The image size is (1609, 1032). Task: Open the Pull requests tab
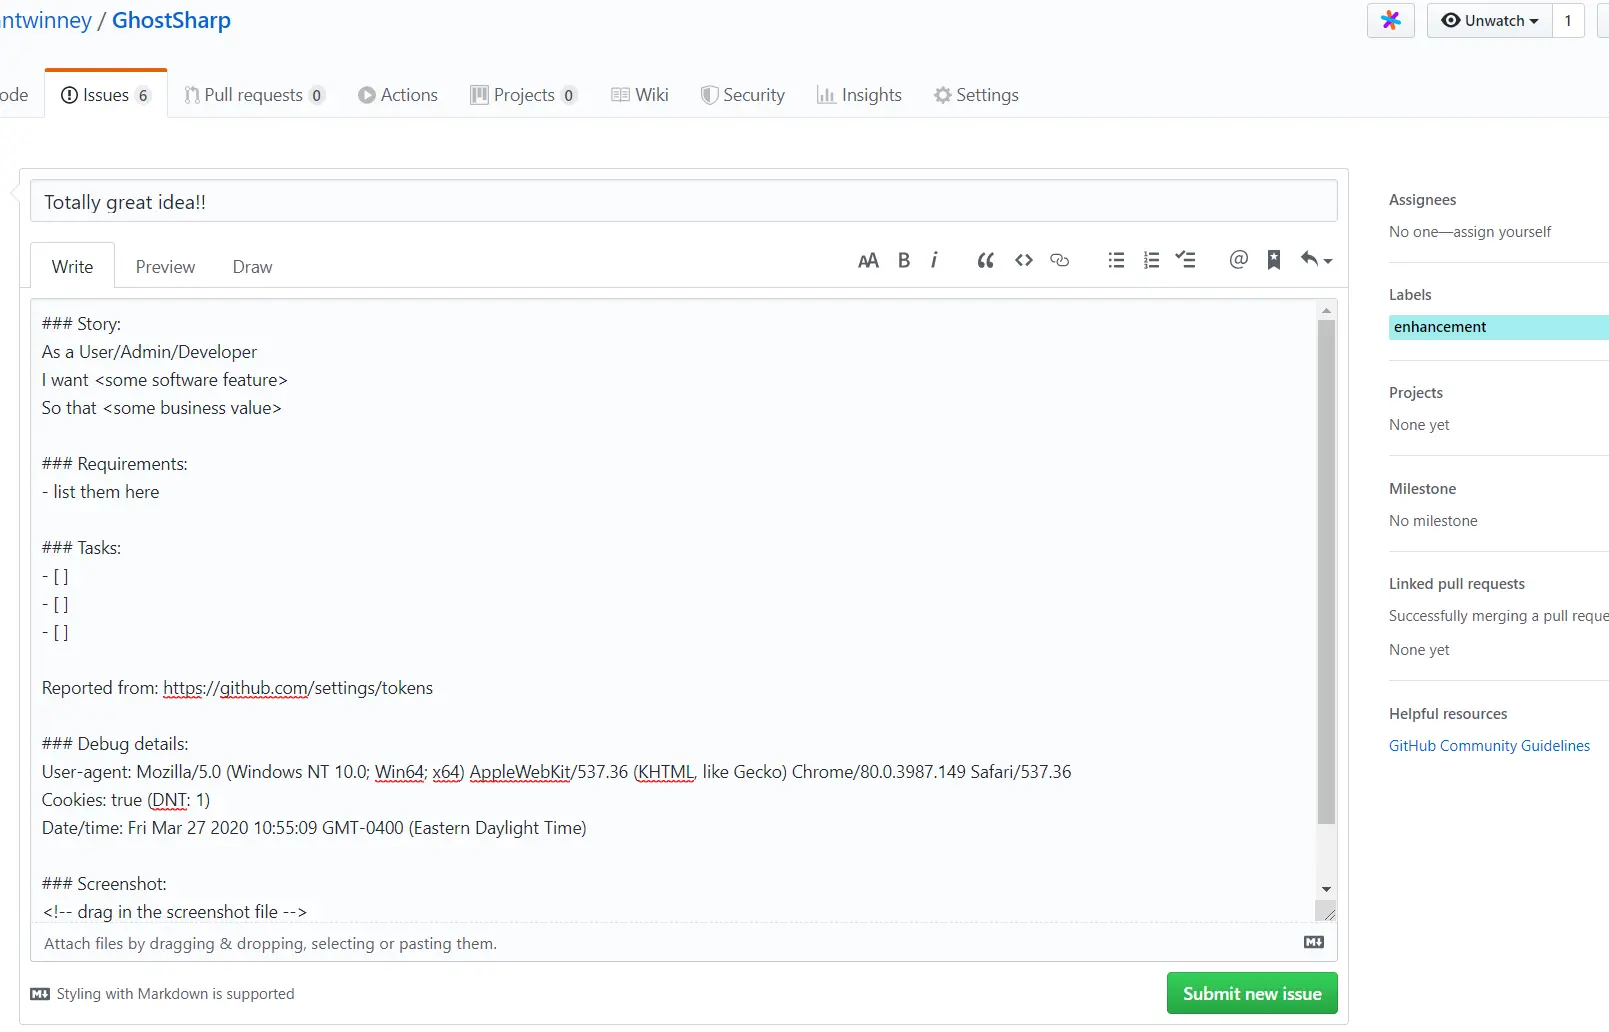(254, 95)
